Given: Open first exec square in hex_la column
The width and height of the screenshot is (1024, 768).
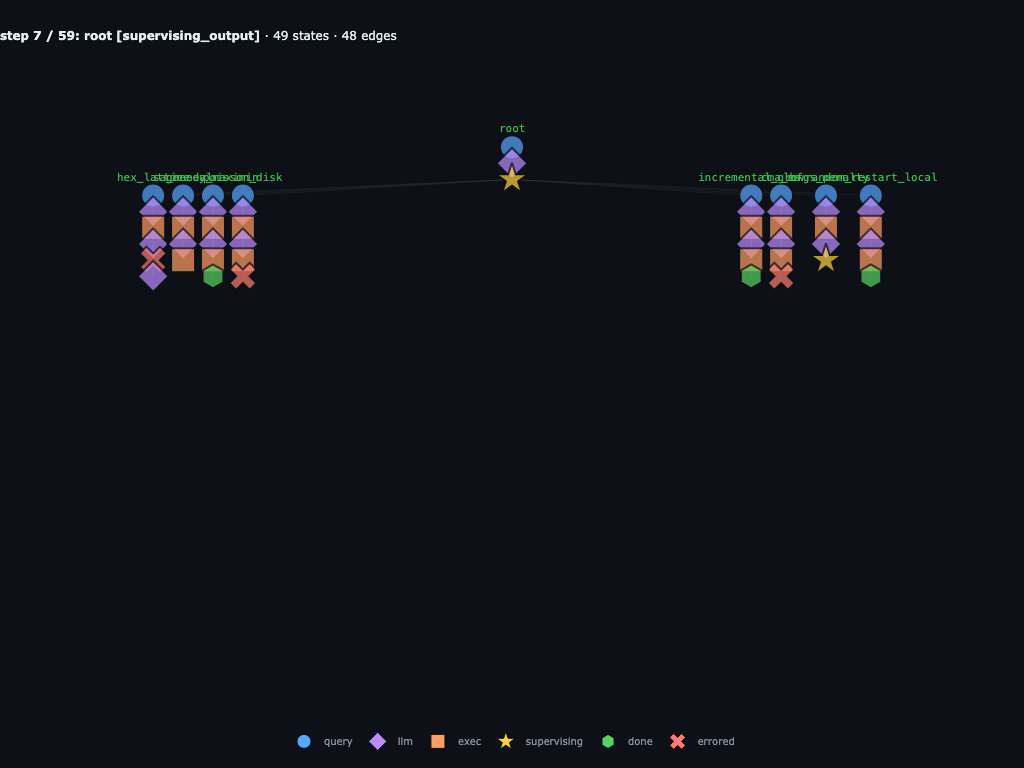Looking at the screenshot, I should (x=153, y=227).
